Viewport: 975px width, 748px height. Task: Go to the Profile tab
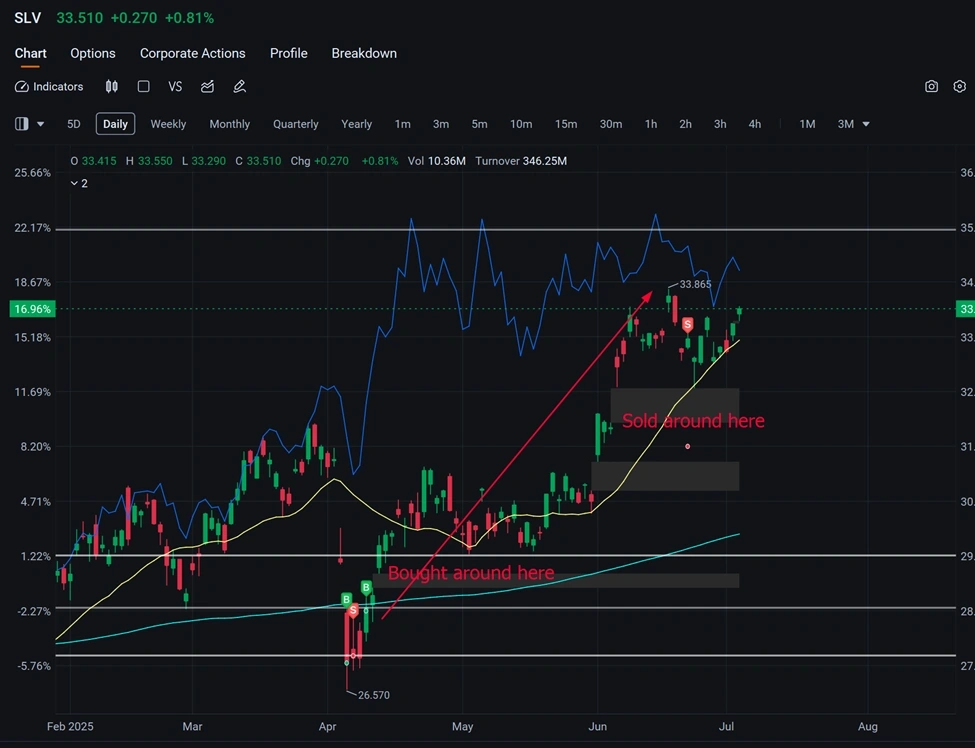pos(289,53)
